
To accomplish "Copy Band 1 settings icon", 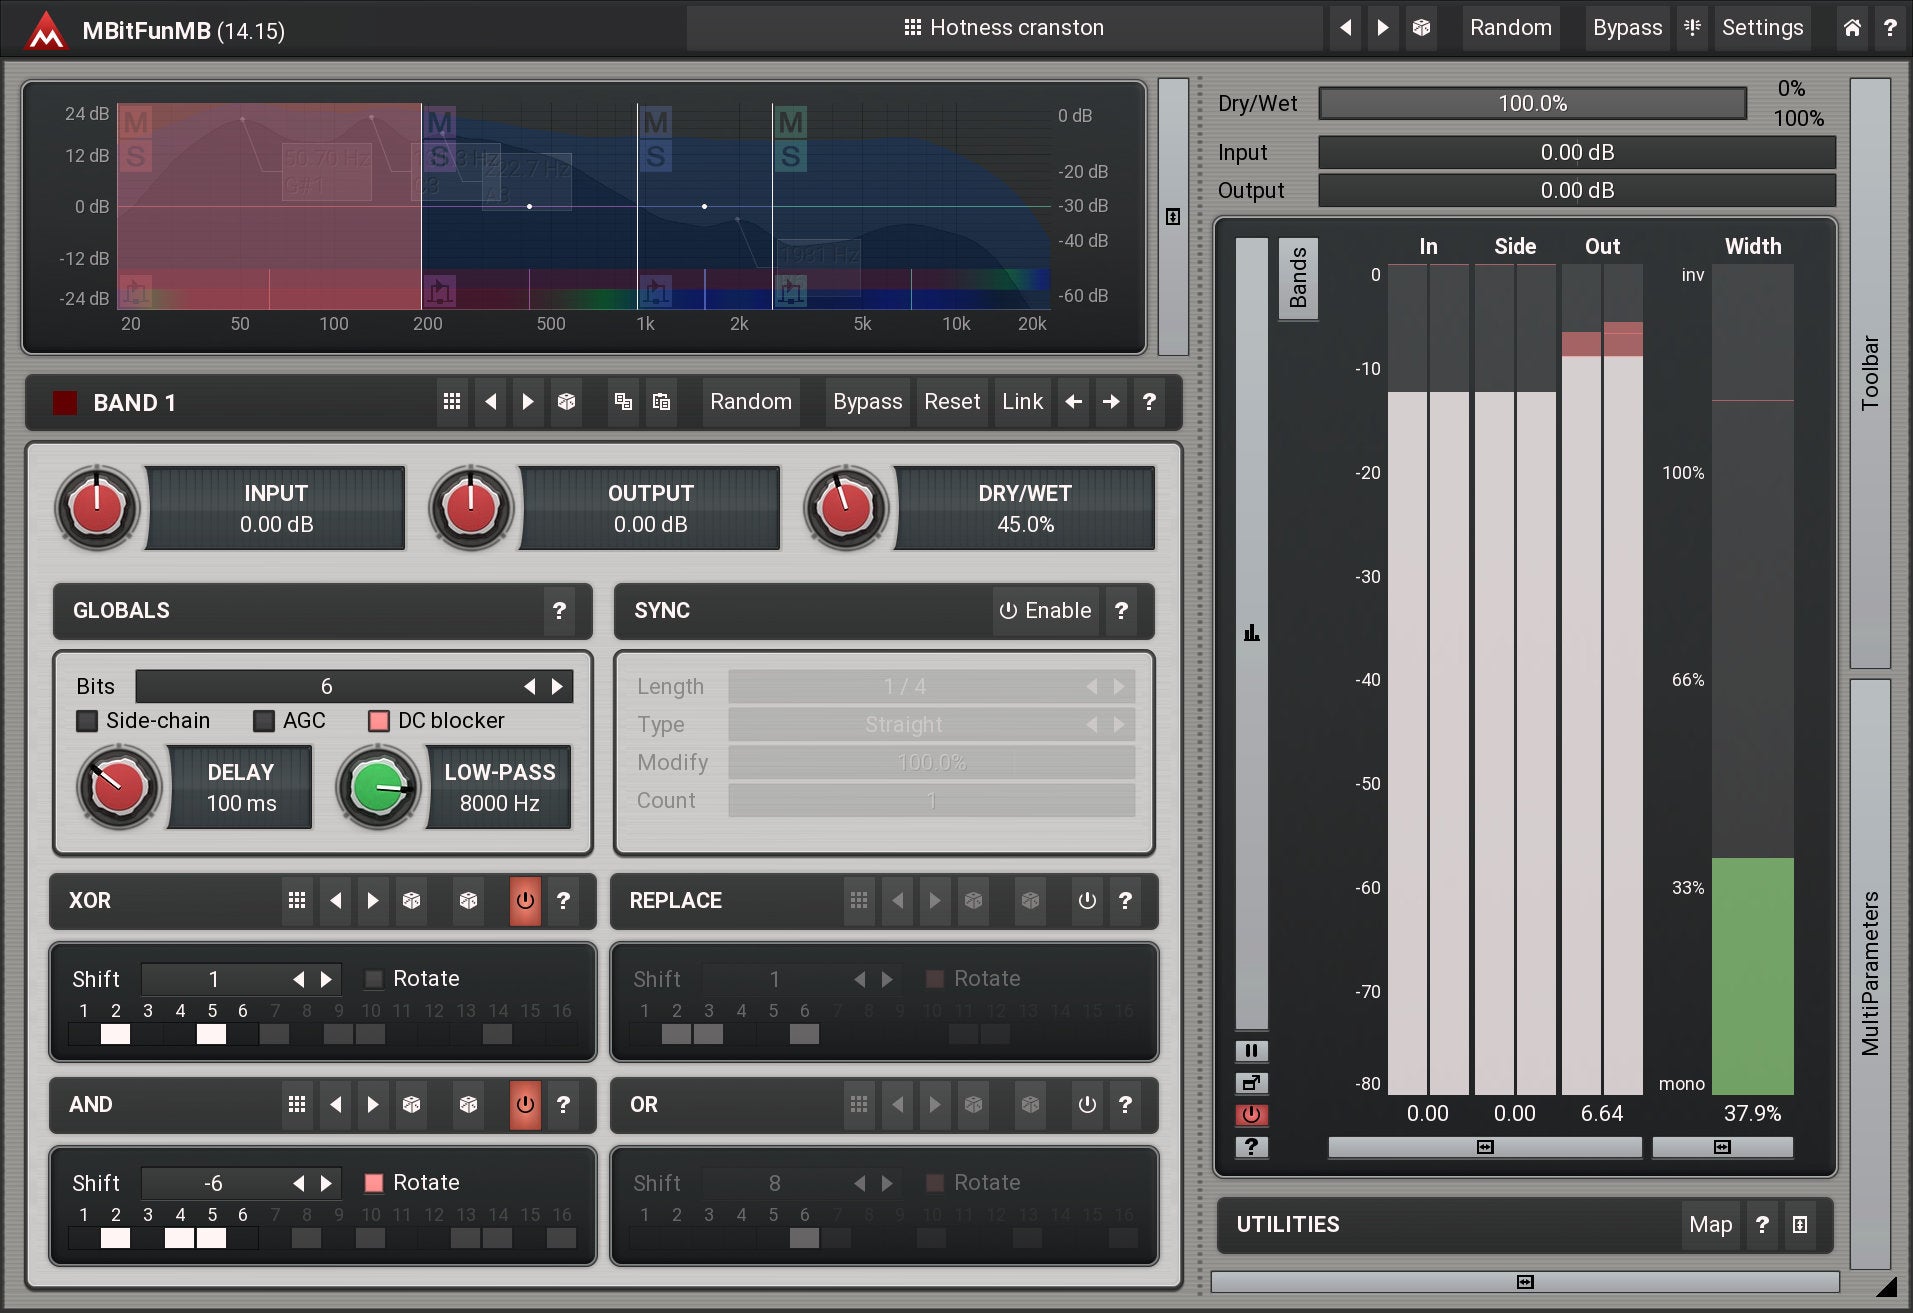I will (x=623, y=402).
